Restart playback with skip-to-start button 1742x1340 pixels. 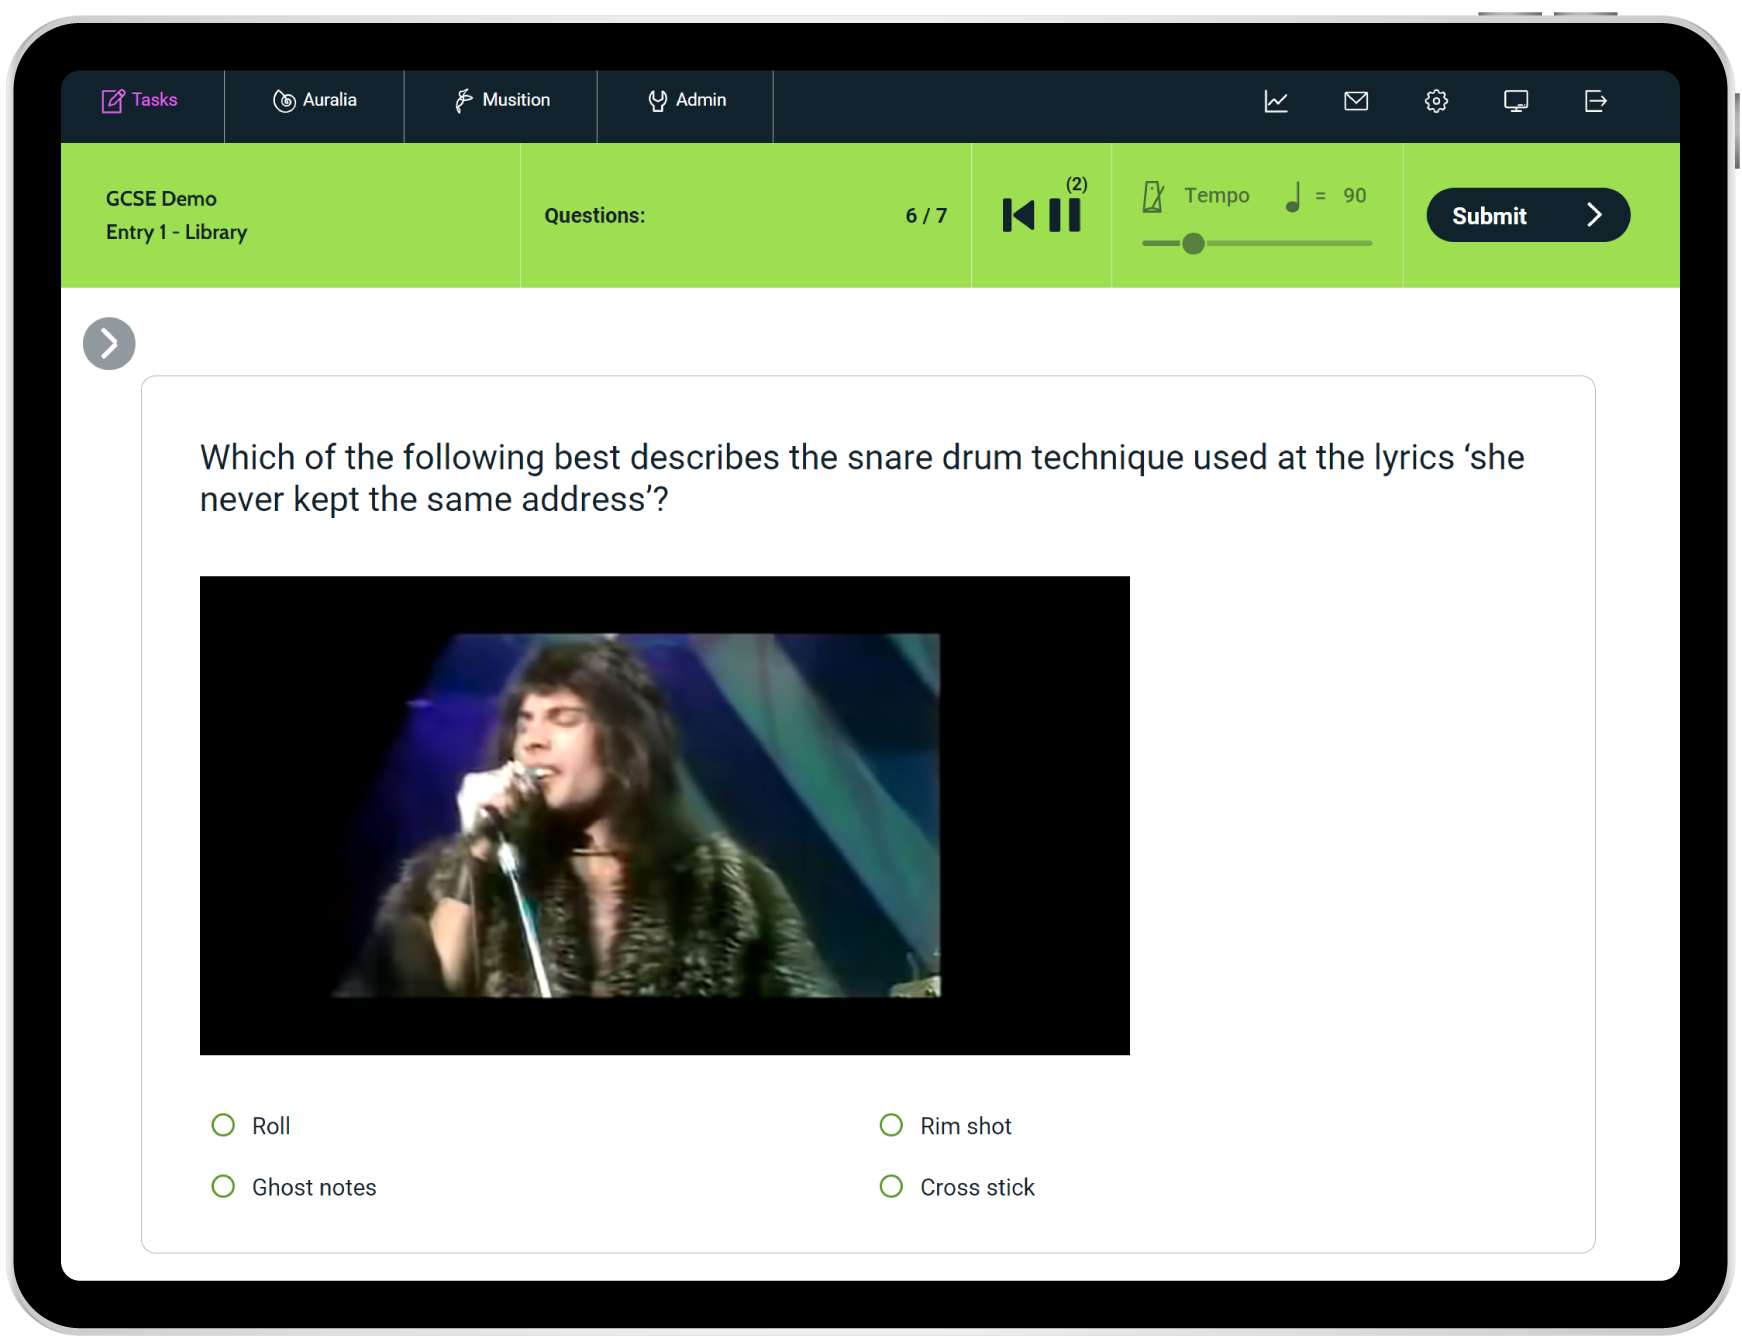point(1018,215)
